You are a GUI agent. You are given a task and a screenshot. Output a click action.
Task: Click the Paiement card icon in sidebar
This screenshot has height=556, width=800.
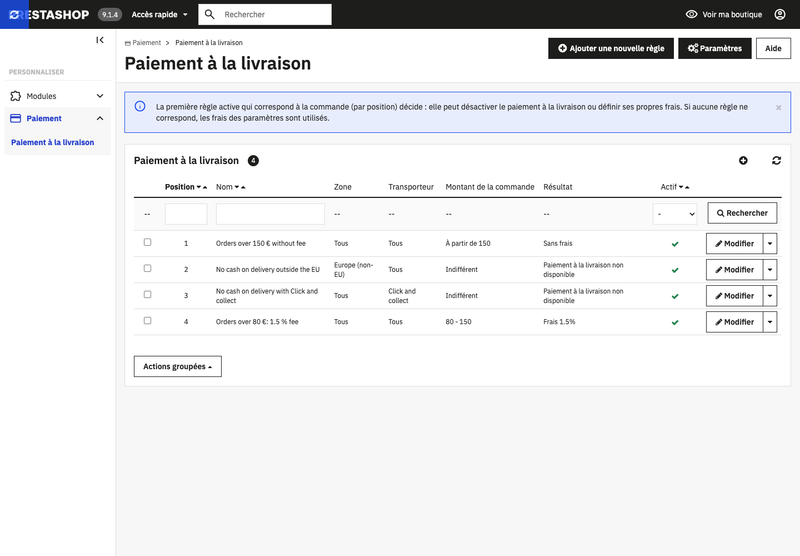16,118
